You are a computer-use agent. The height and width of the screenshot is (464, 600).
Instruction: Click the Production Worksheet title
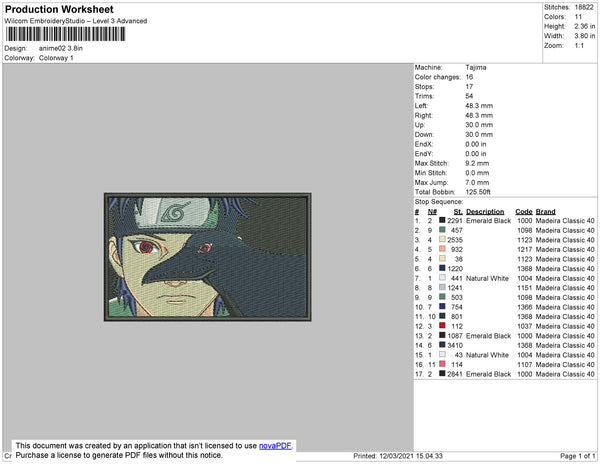[59, 10]
